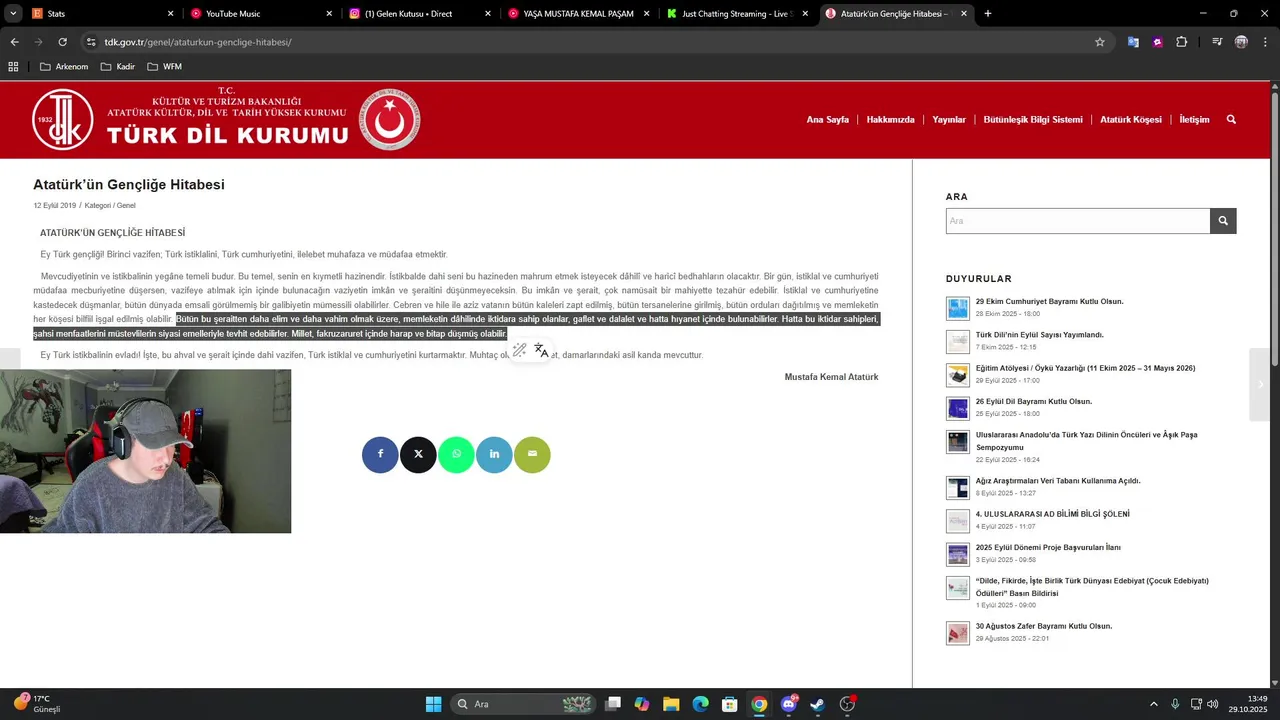Image resolution: width=1280 pixels, height=720 pixels.
Task: Open OBS Studio from the taskbar
Action: [x=847, y=704]
